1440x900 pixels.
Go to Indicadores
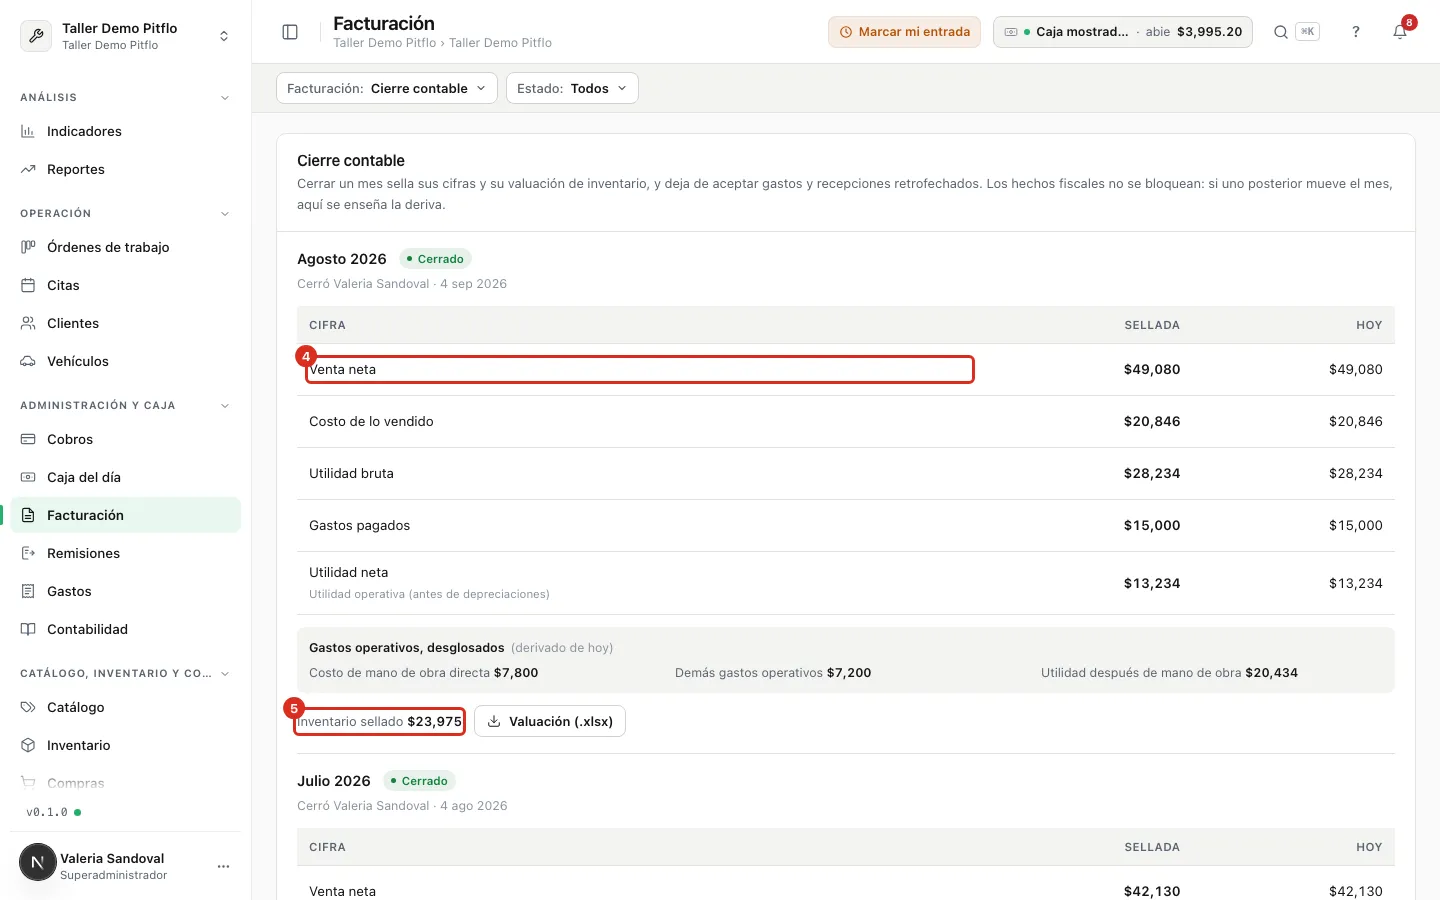pyautogui.click(x=126, y=131)
